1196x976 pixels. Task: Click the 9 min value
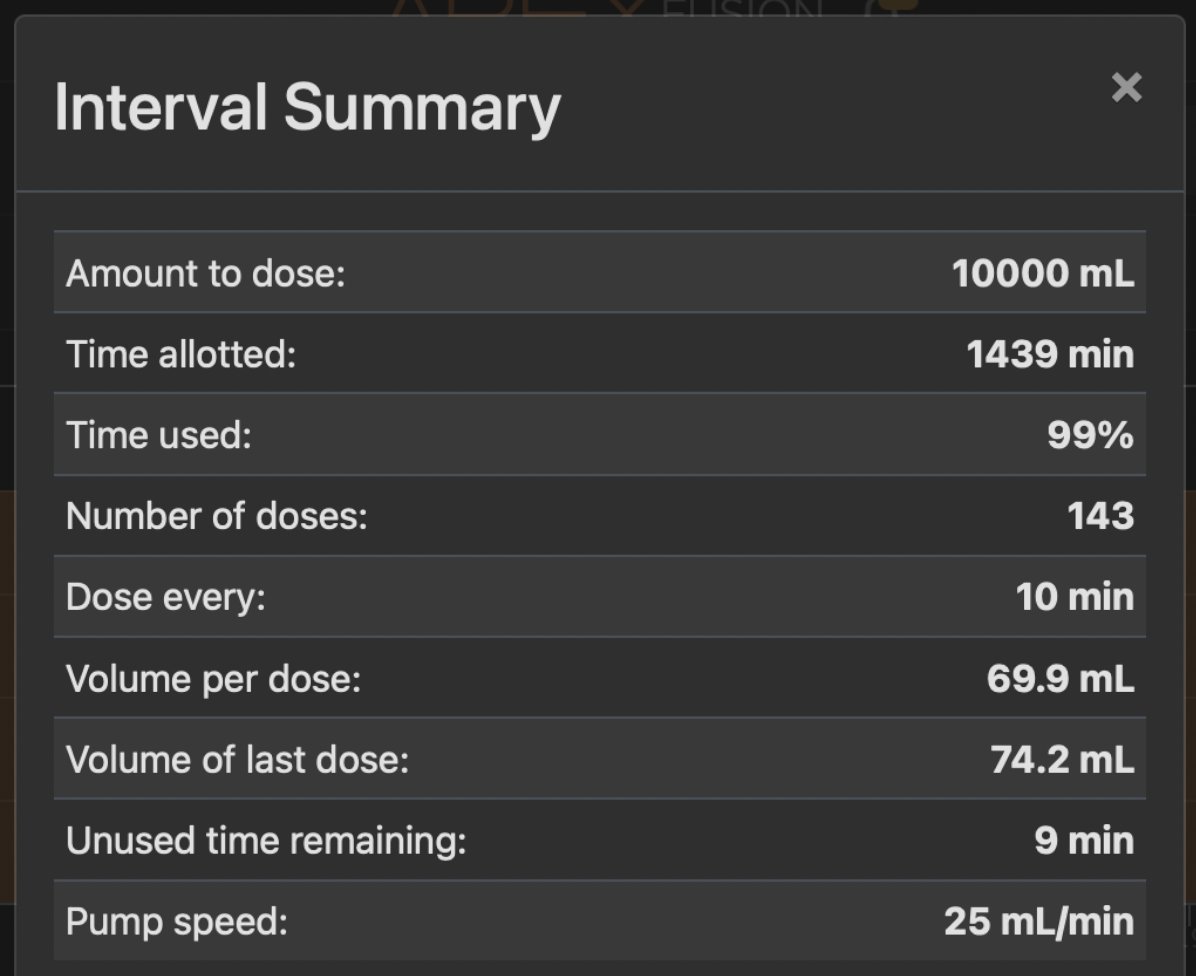1084,841
